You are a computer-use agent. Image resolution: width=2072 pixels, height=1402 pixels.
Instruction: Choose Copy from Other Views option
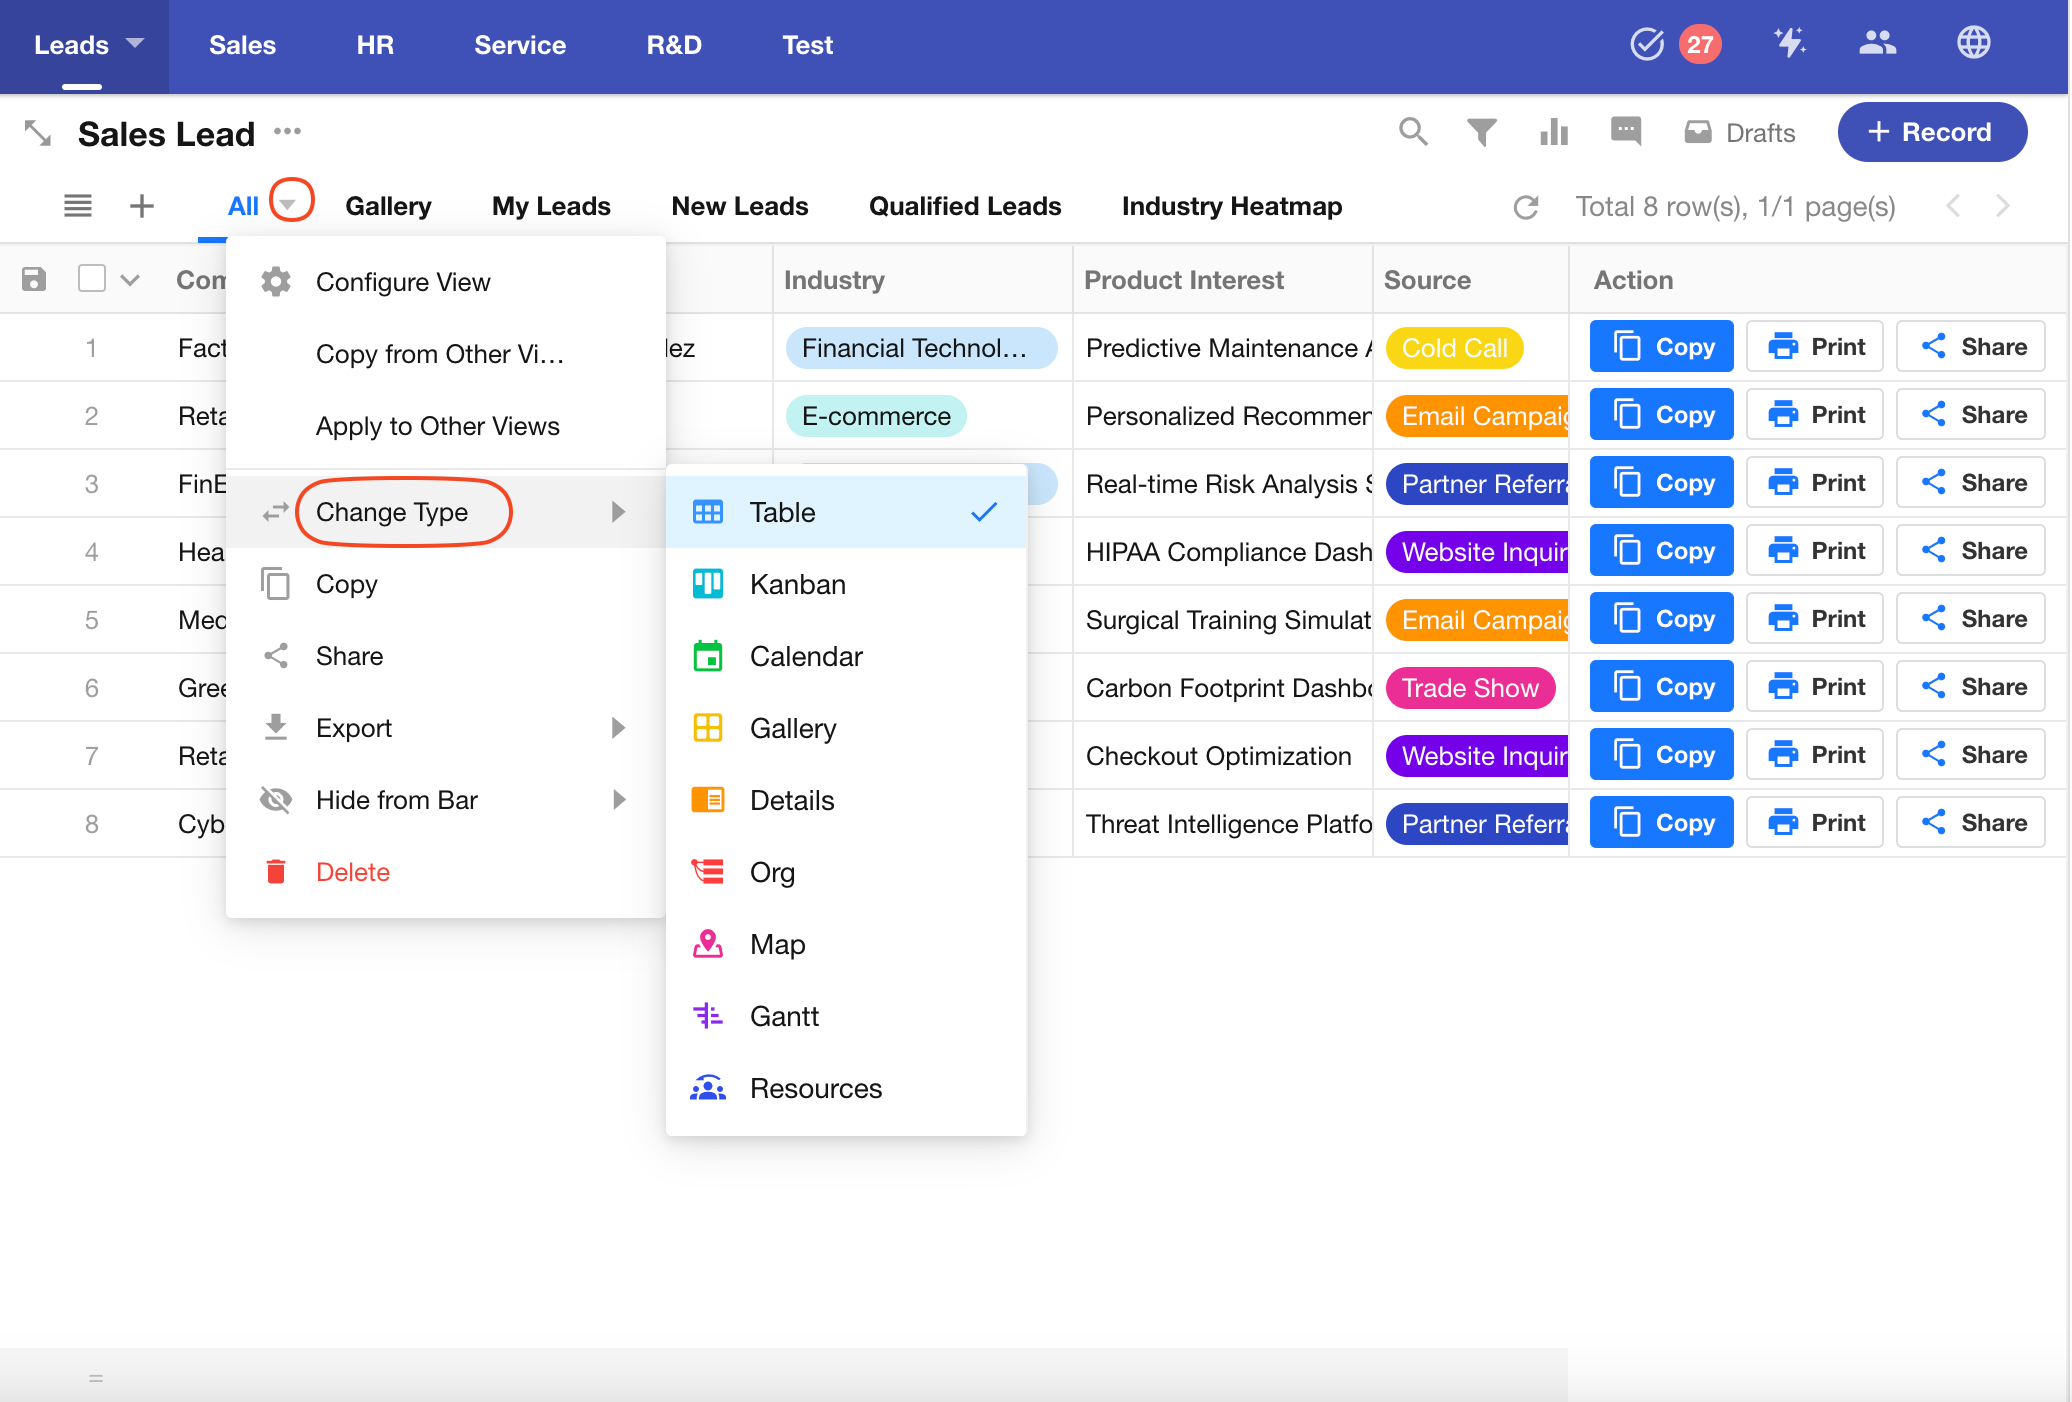tap(446, 354)
